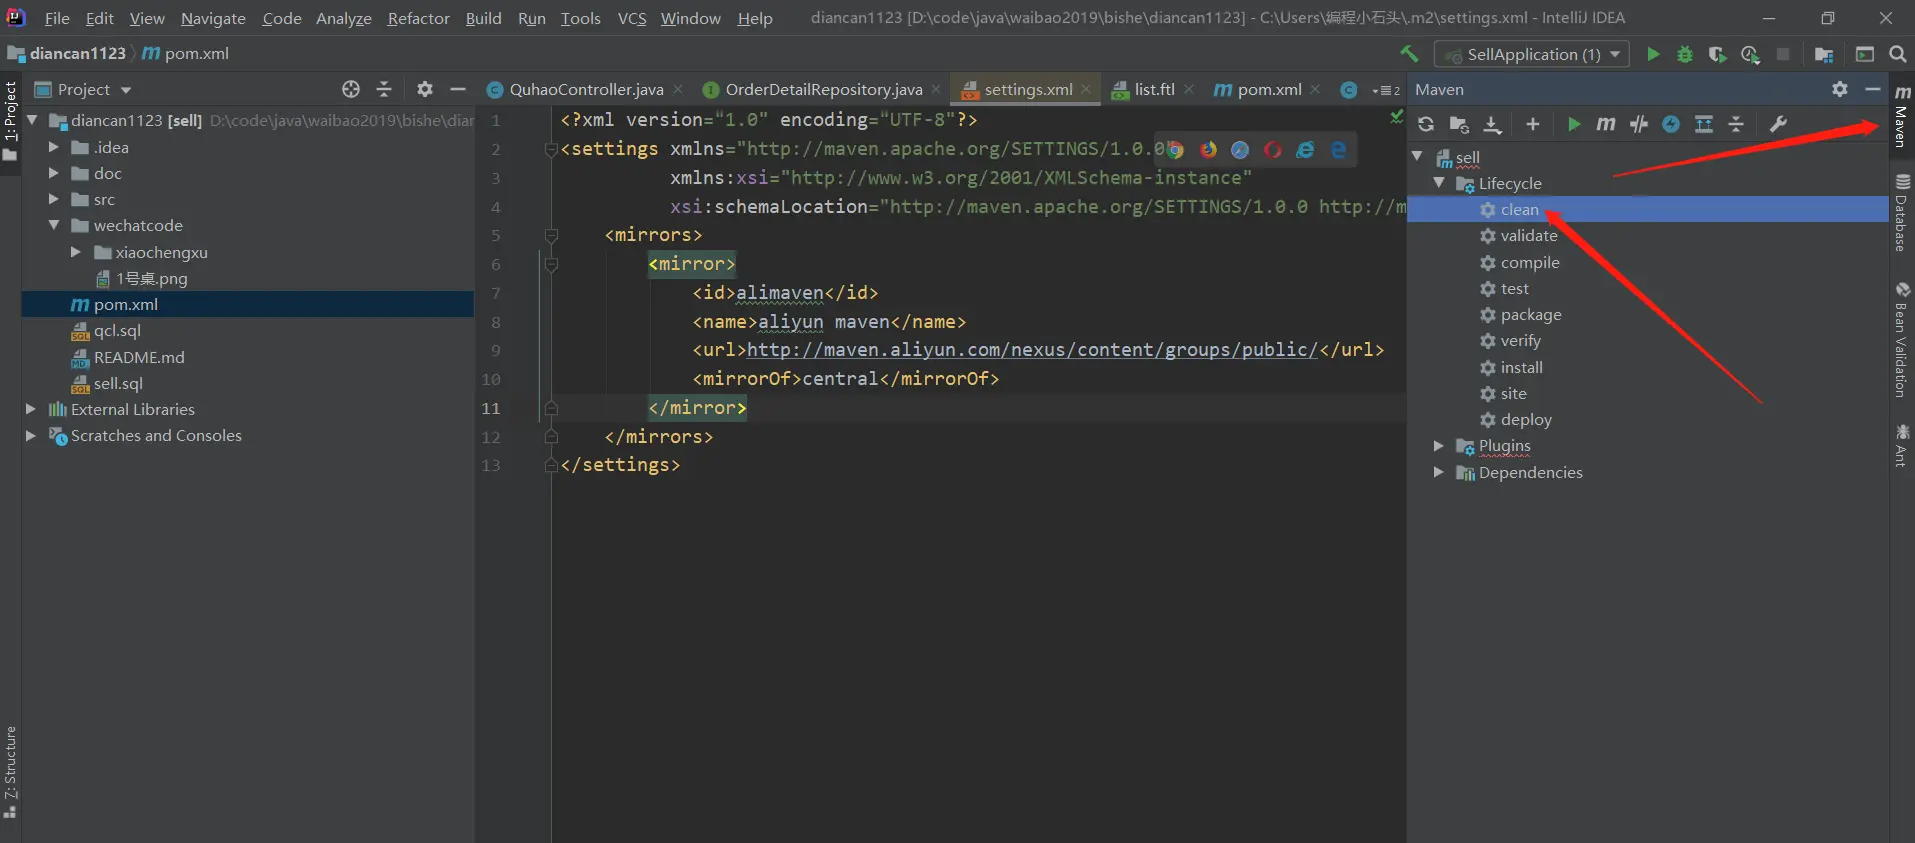Open the VCS menu
Screen dimensions: 1915x843
click(632, 18)
